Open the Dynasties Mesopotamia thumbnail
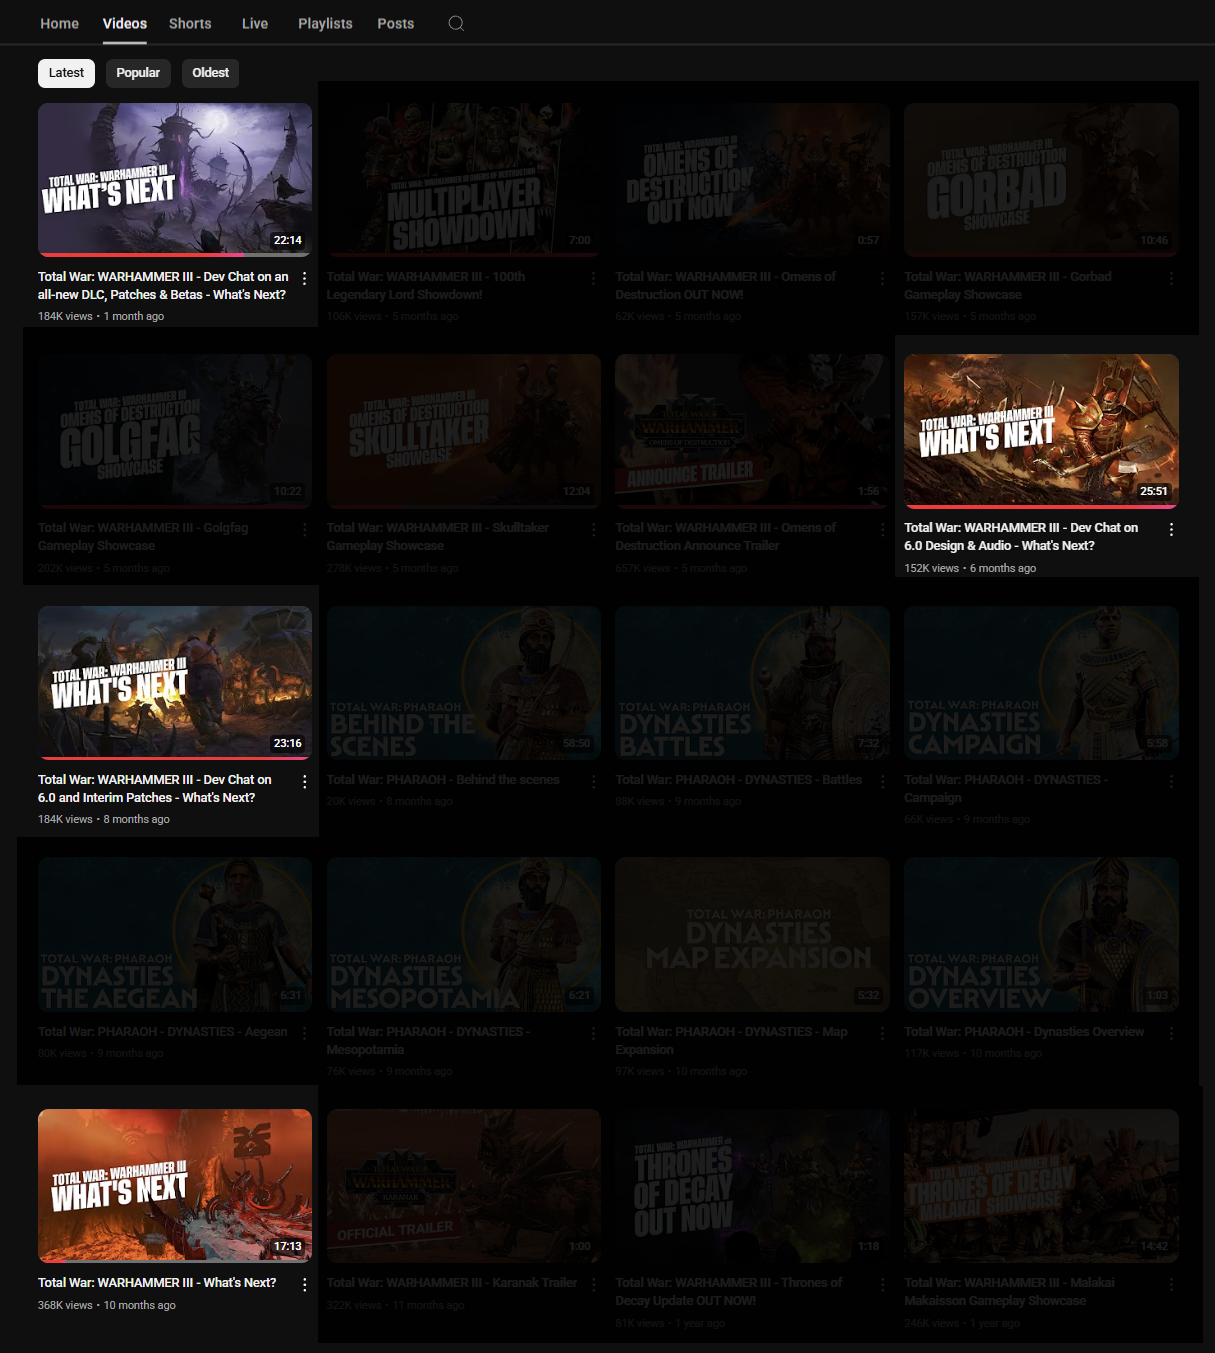 (x=464, y=934)
